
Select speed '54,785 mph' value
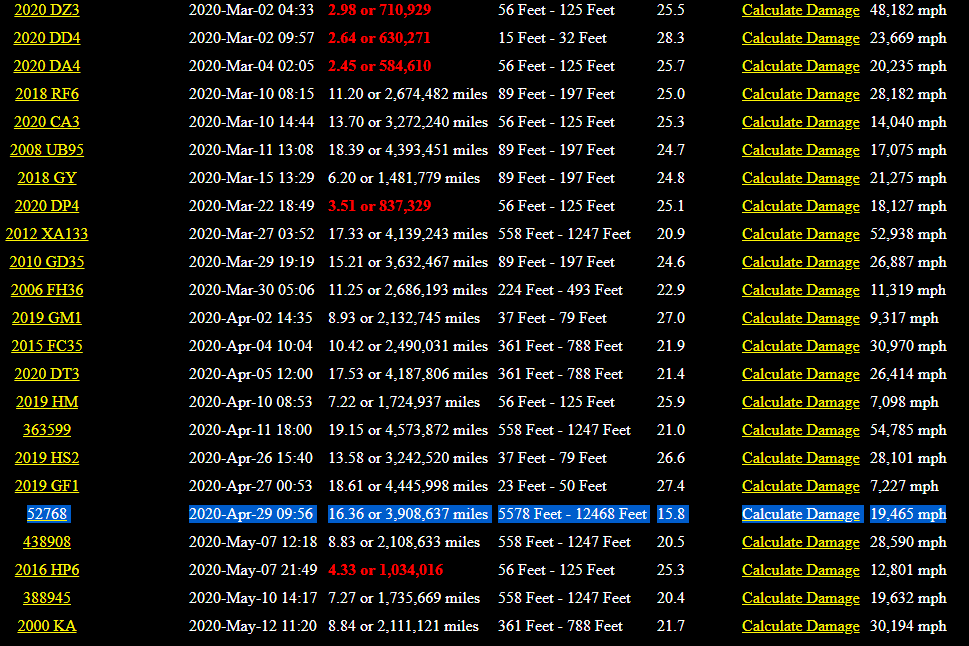coord(908,430)
